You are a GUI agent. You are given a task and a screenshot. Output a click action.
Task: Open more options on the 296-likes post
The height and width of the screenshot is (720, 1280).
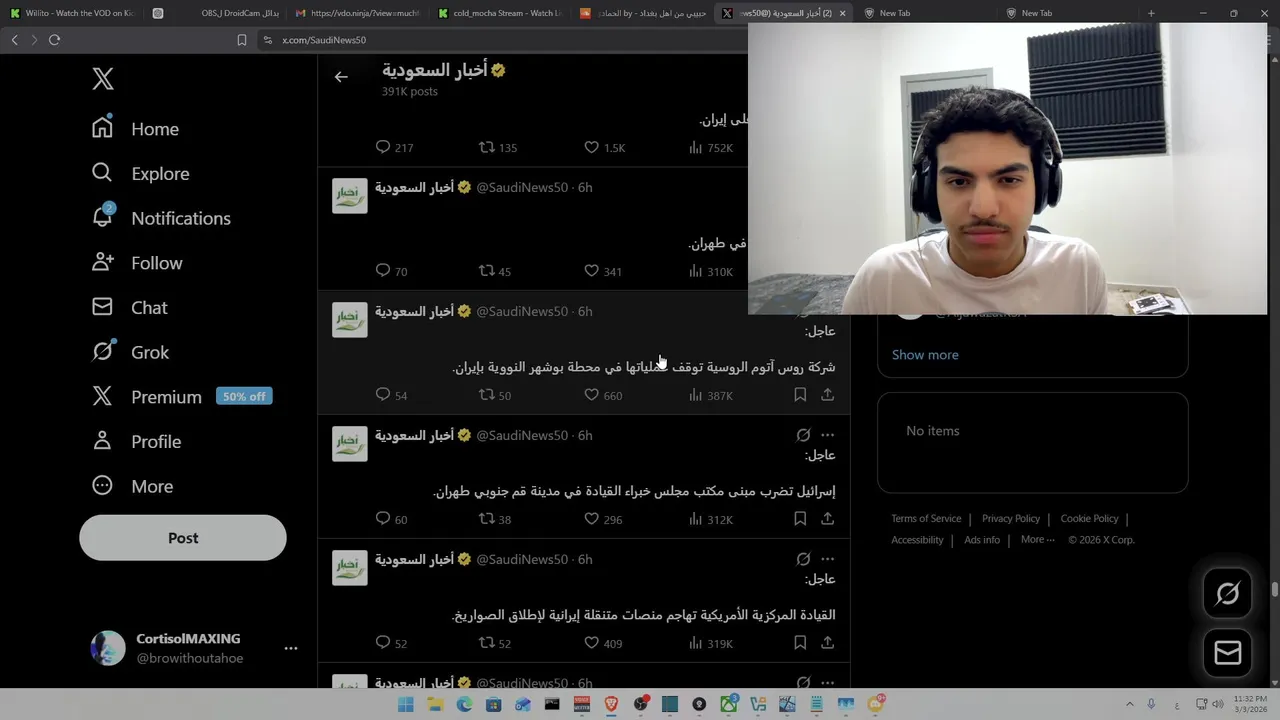point(827,435)
